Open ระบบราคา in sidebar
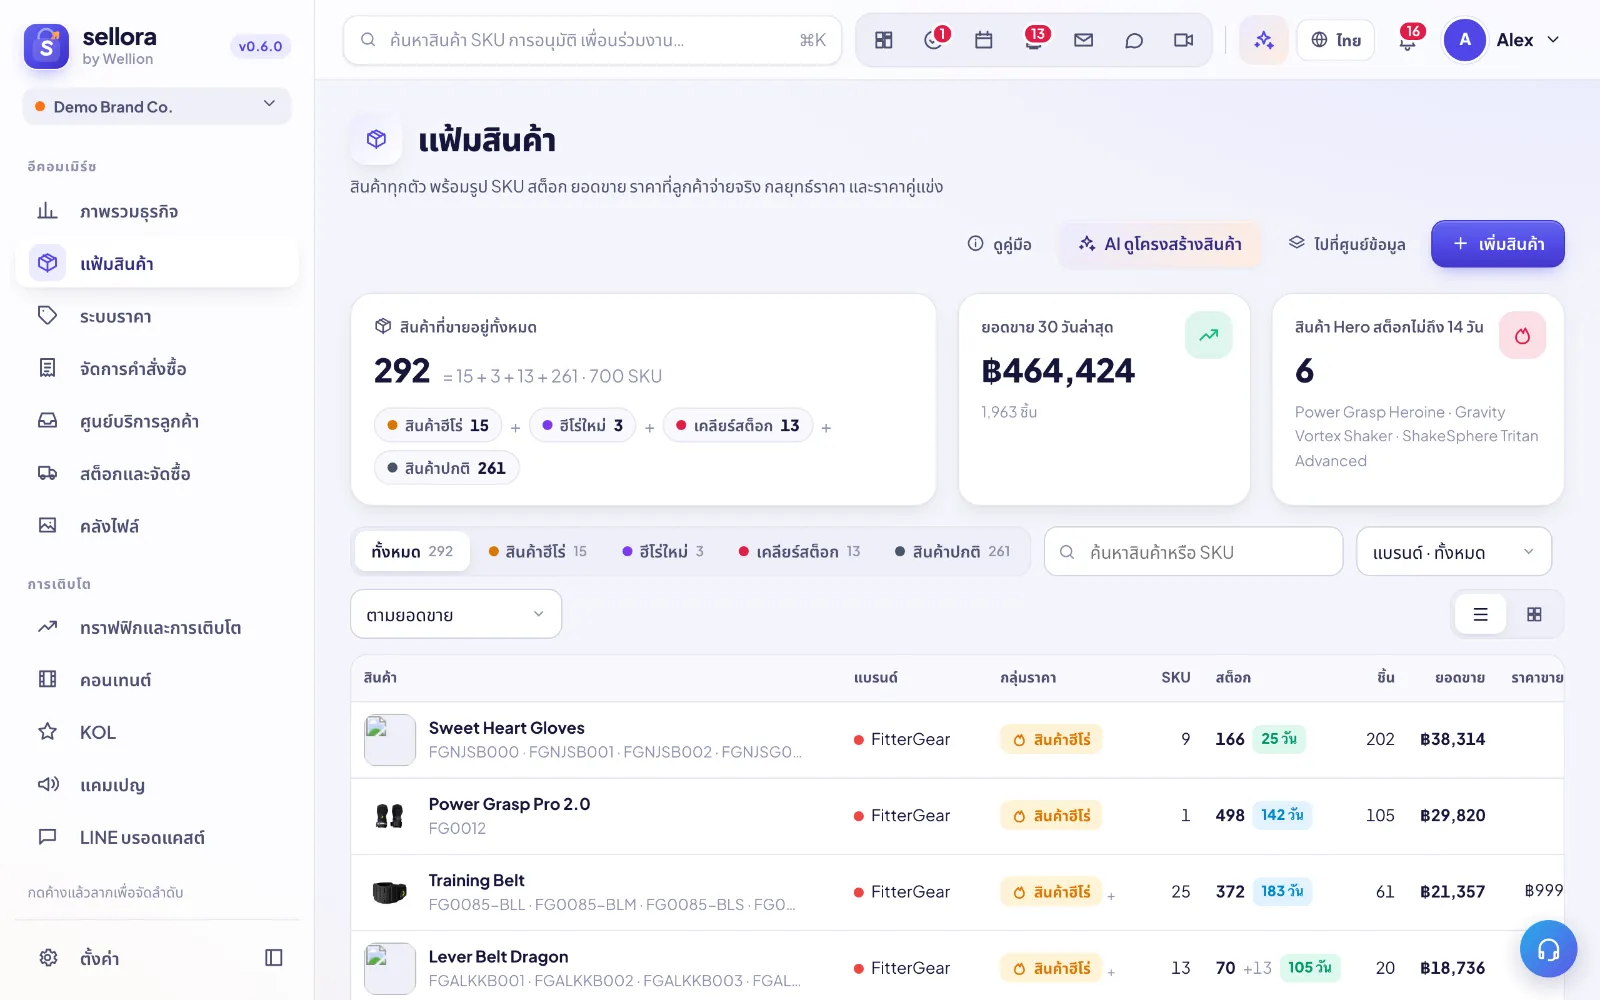 tap(157, 316)
